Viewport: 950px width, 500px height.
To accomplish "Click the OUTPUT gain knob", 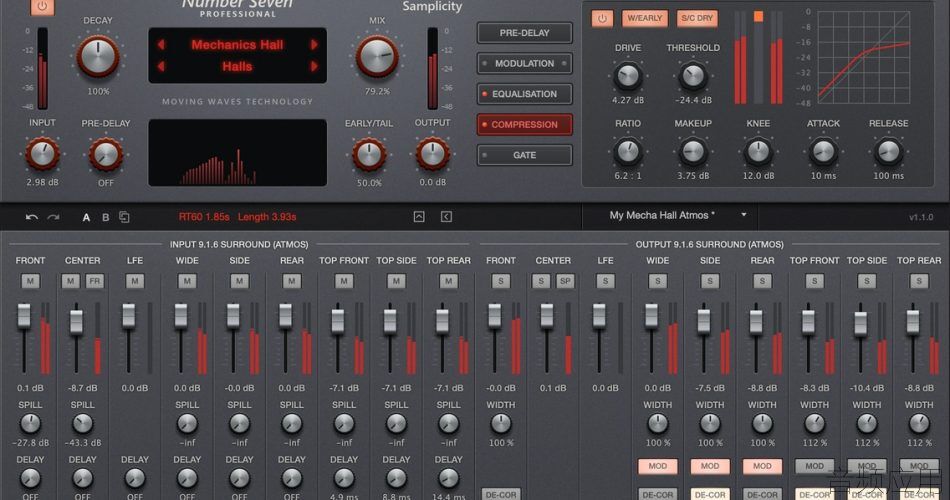I will tap(433, 154).
